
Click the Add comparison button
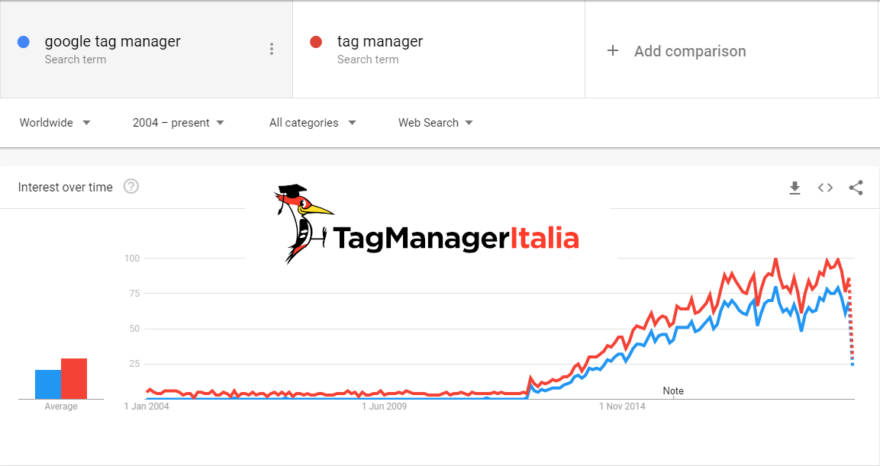tap(689, 51)
